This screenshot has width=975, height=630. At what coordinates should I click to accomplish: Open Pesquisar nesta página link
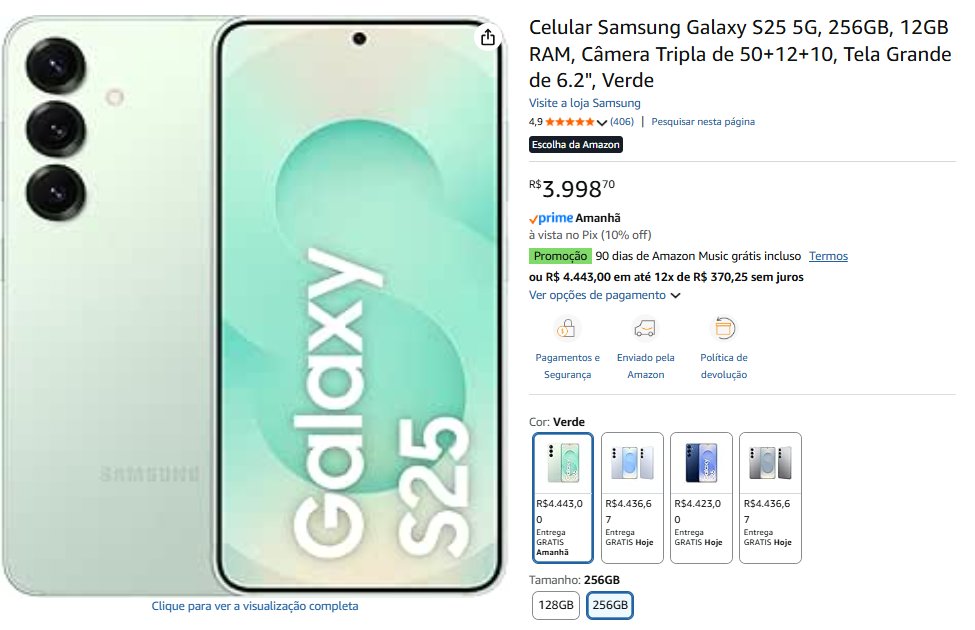click(703, 122)
